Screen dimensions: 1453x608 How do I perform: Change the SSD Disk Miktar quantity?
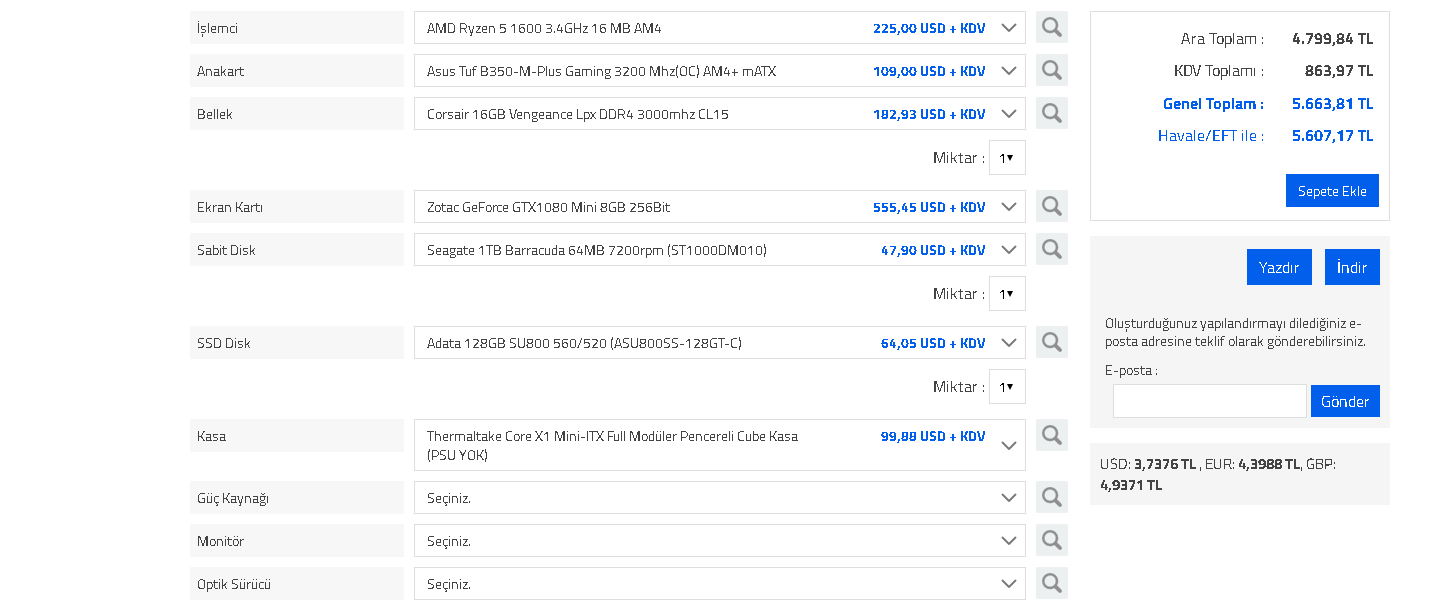(1007, 387)
